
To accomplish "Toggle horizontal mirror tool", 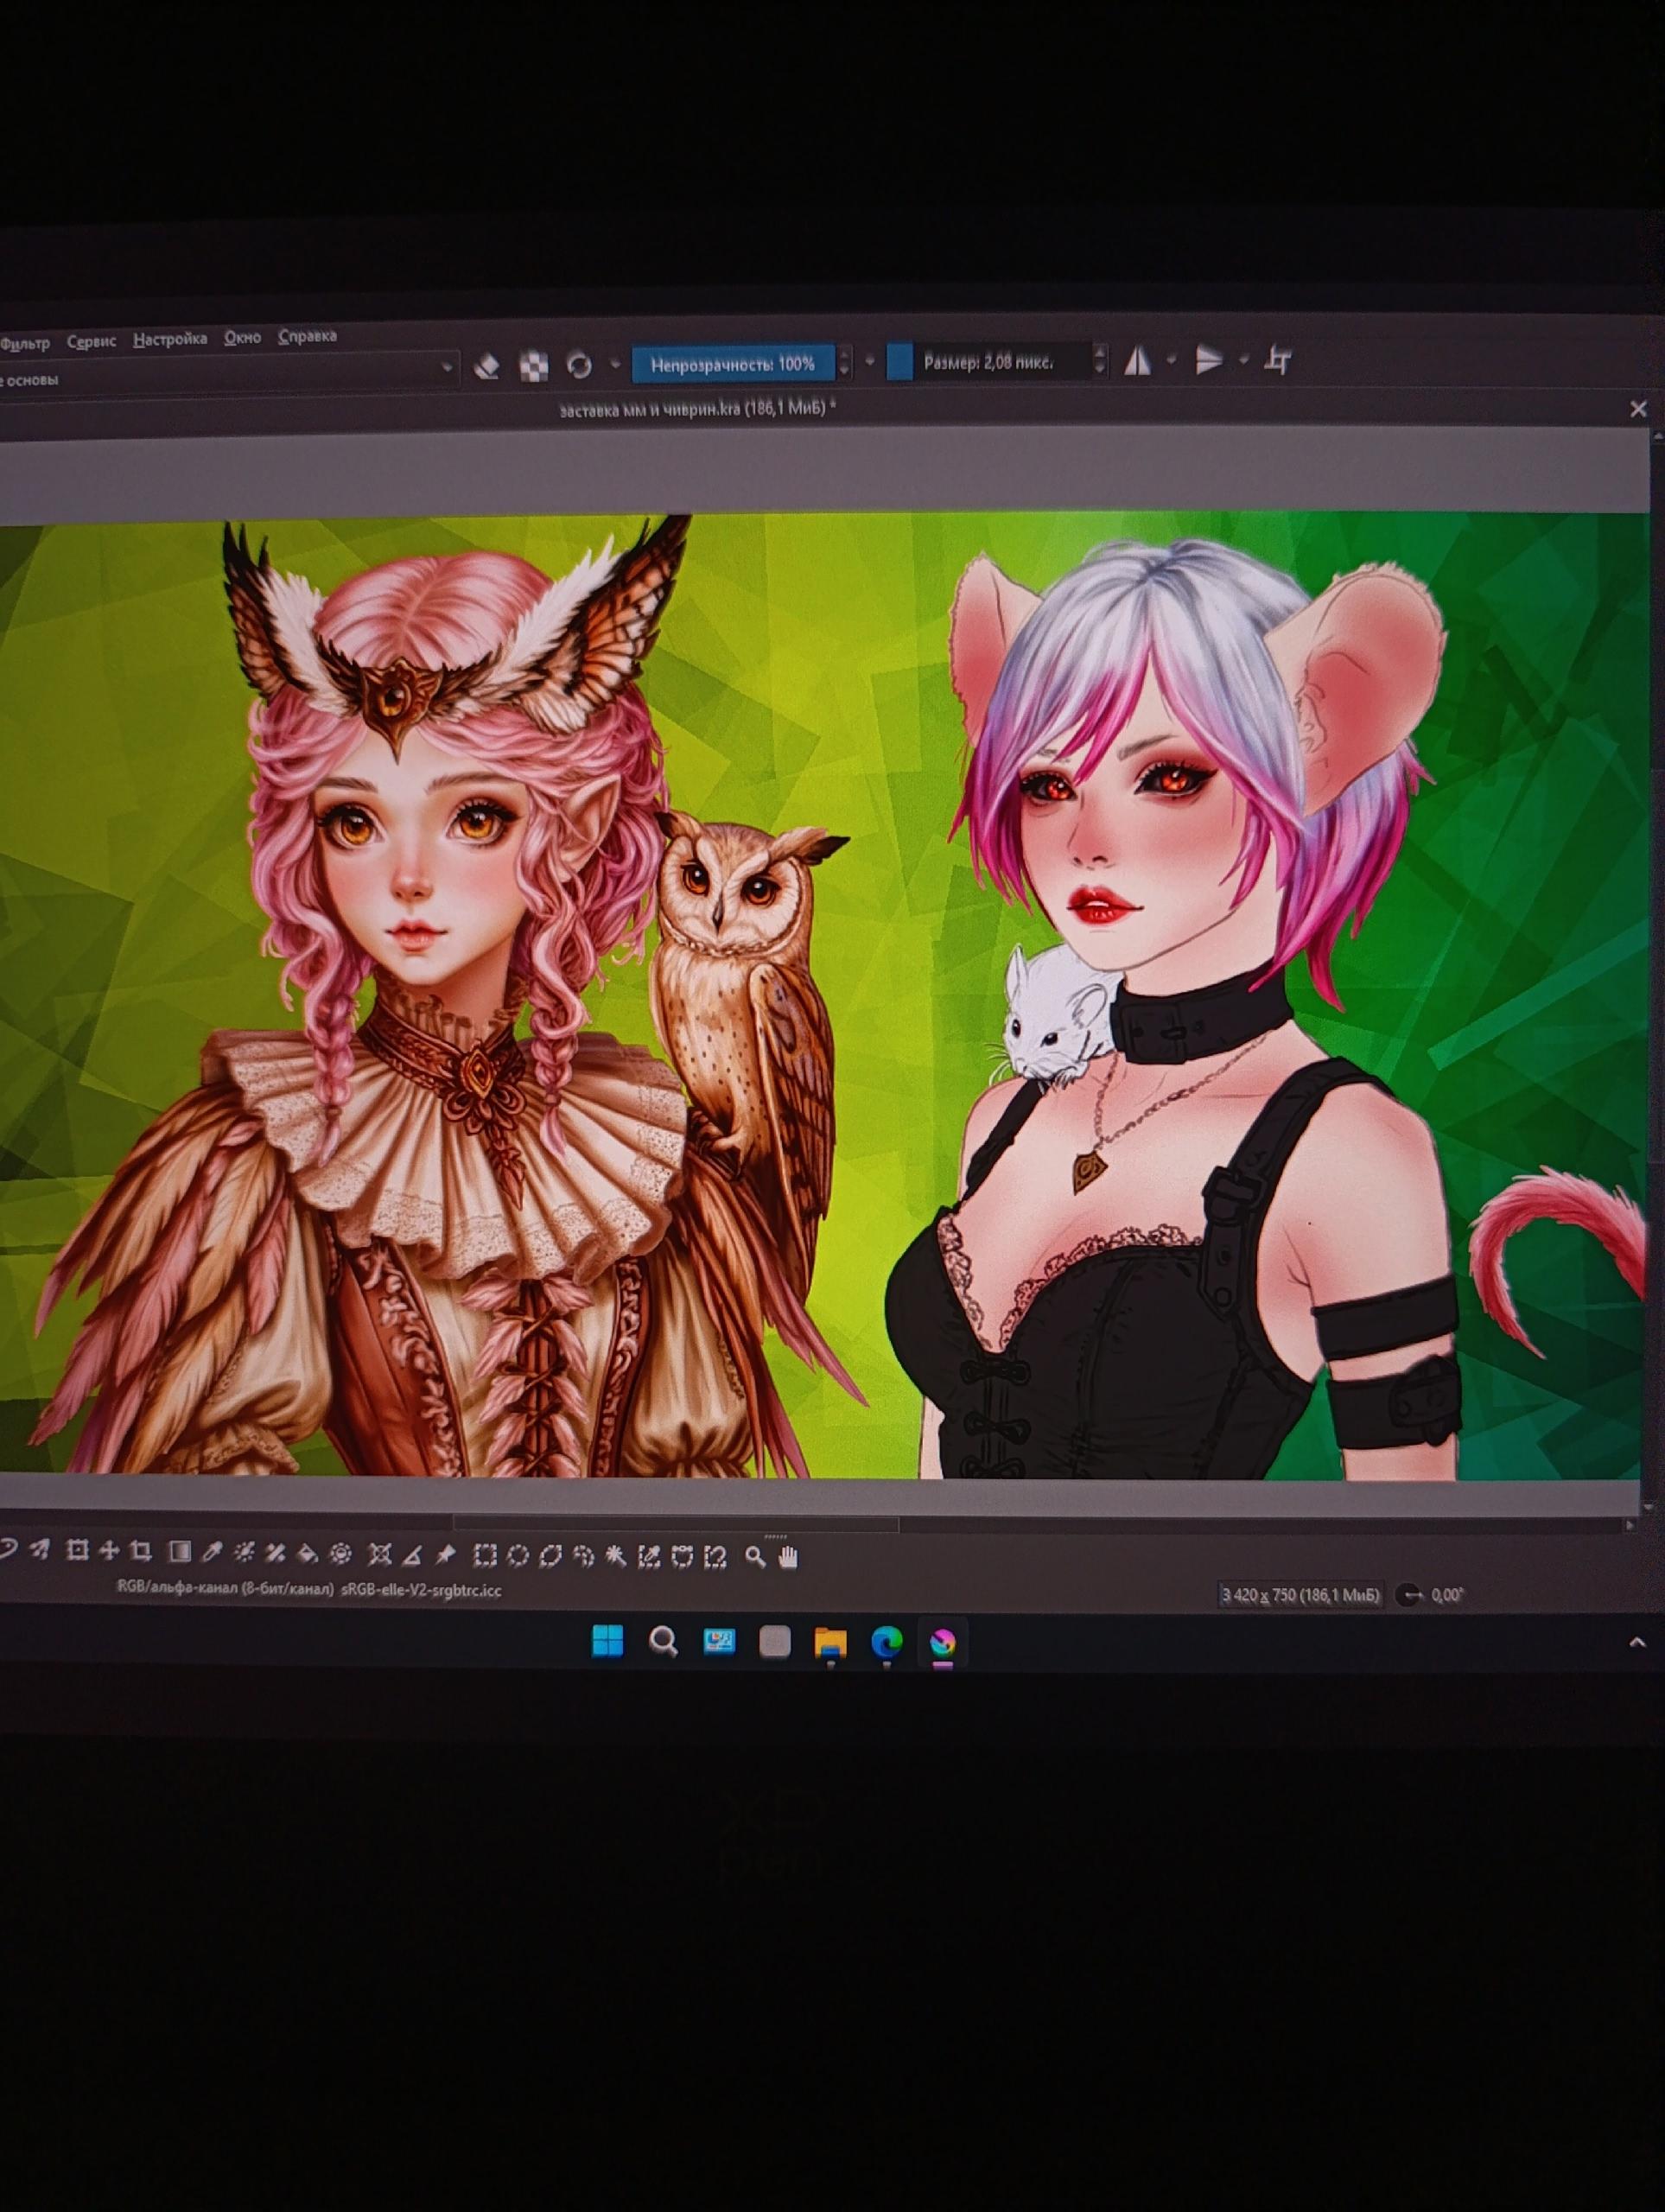I will pyautogui.click(x=1137, y=361).
